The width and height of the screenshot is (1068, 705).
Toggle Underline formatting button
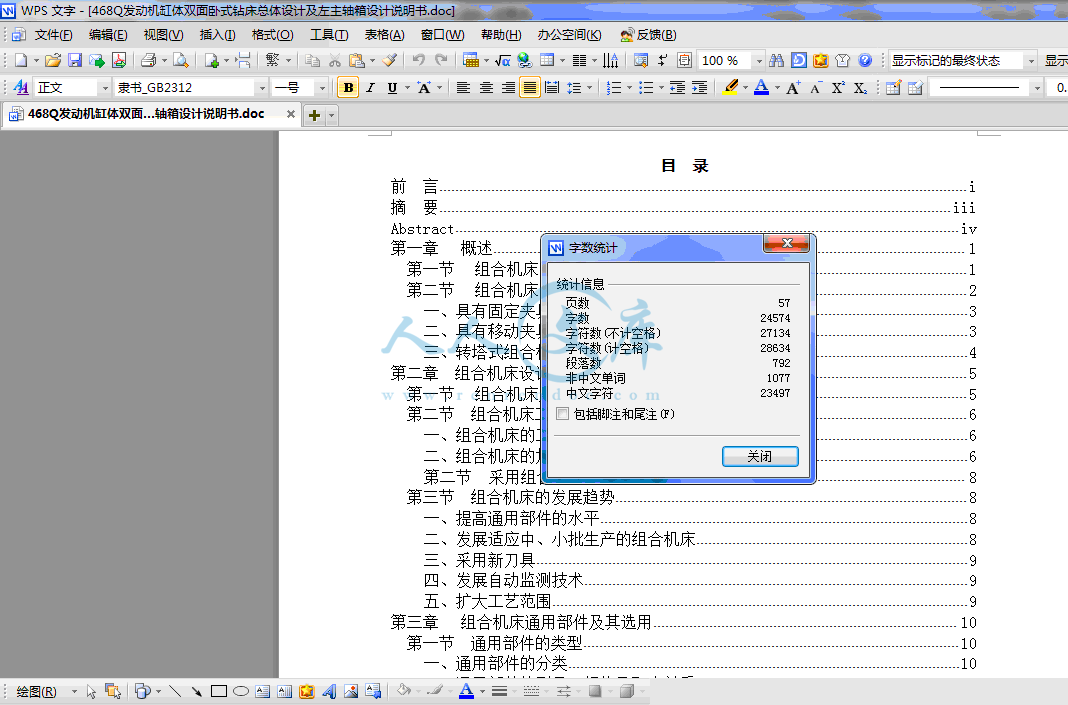click(x=392, y=88)
